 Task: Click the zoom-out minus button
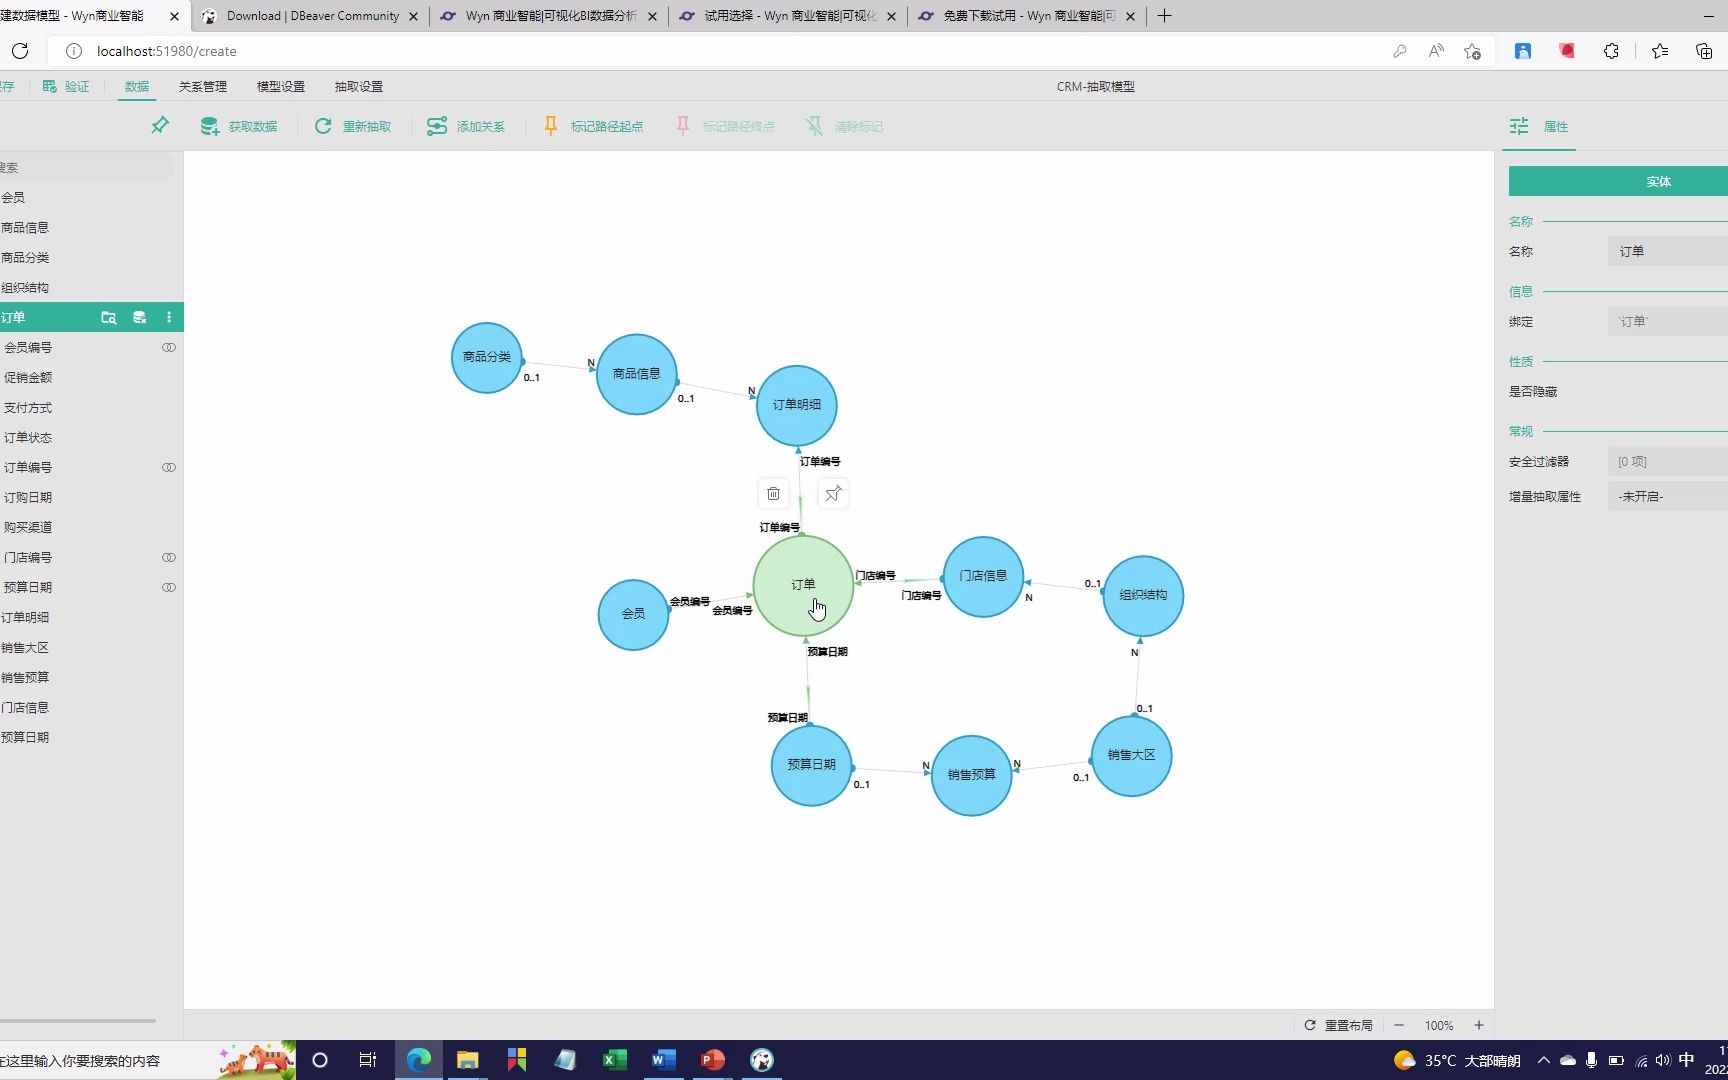point(1399,1025)
